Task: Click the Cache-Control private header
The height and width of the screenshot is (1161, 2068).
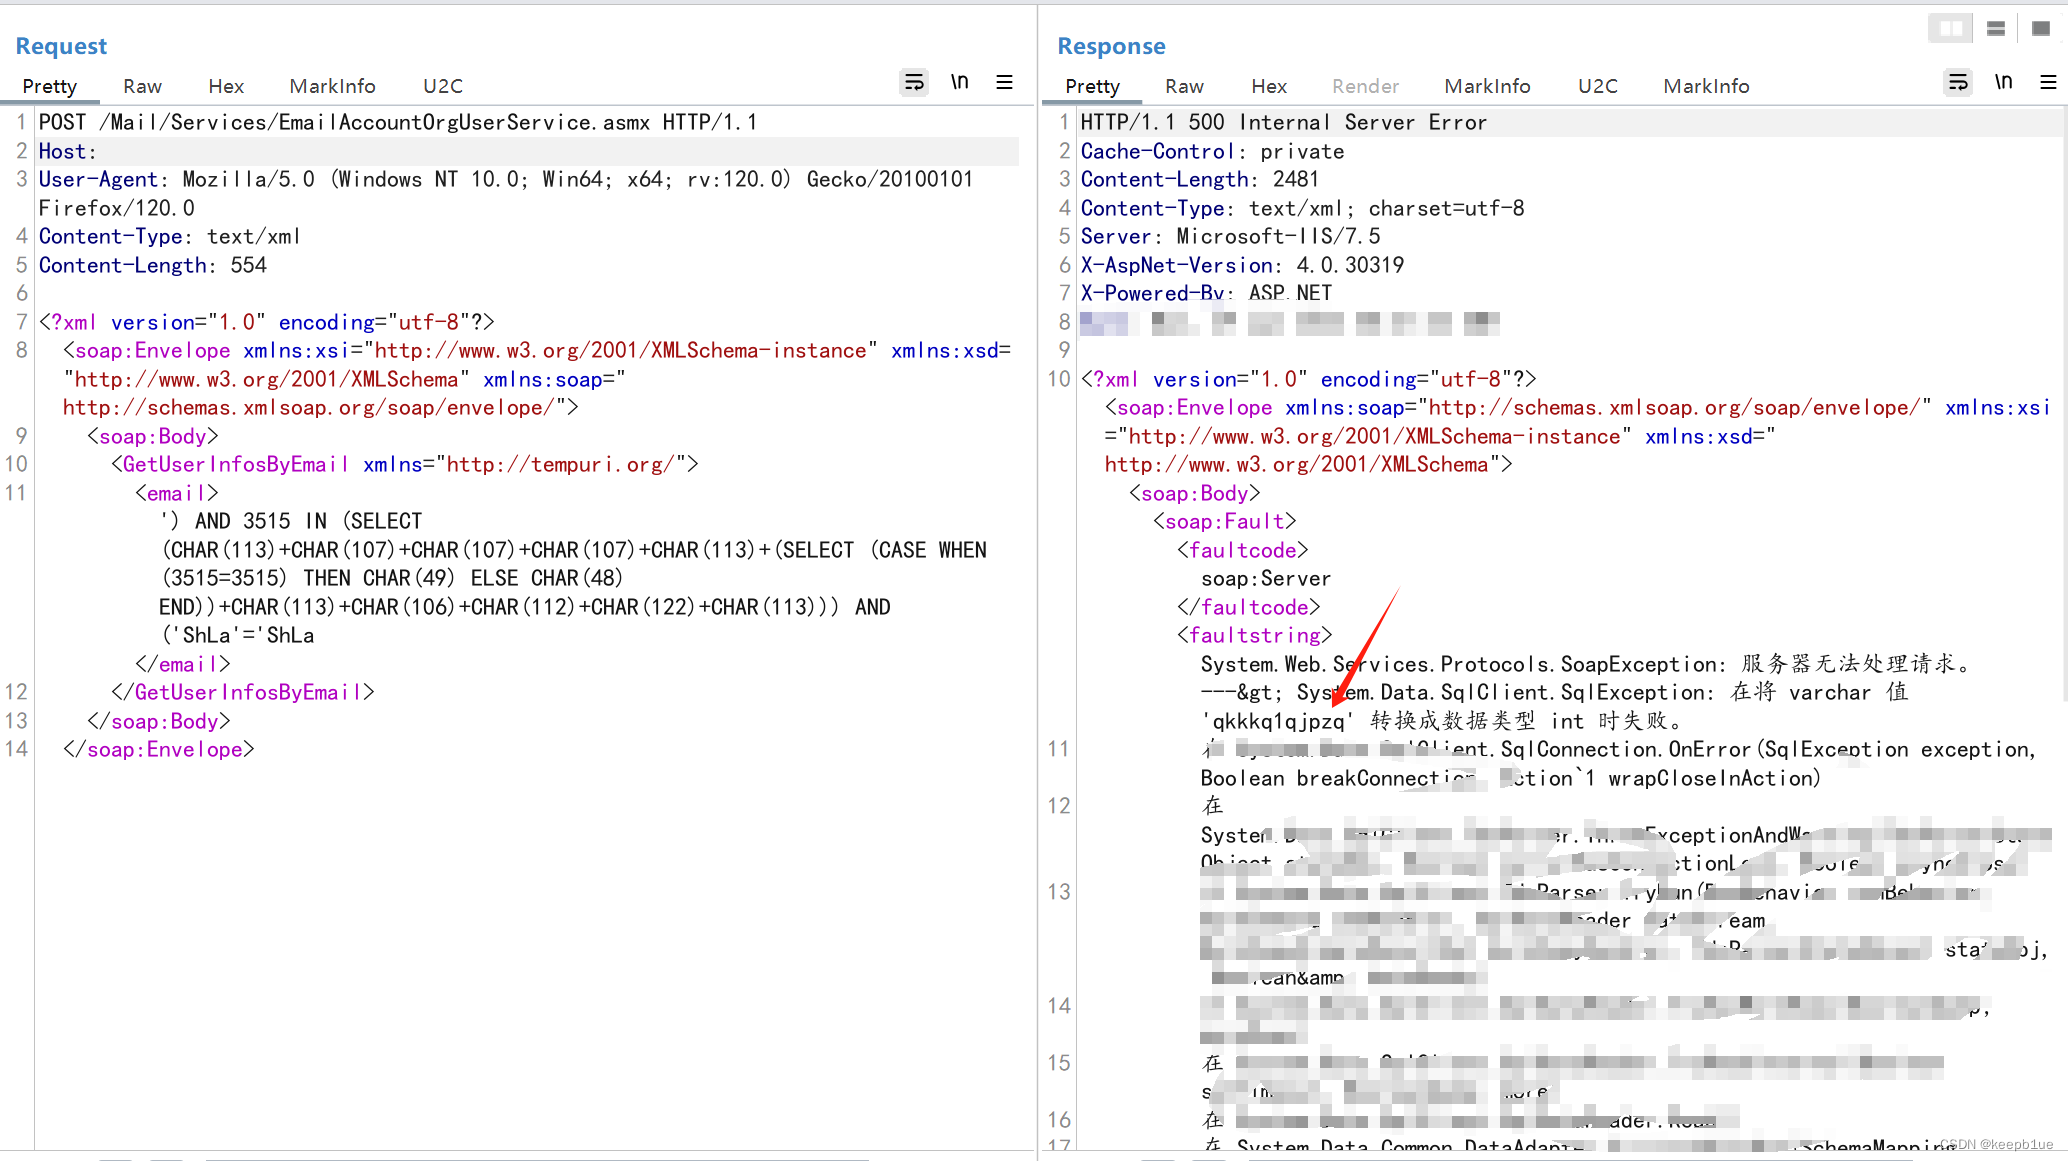Action: tap(1213, 151)
